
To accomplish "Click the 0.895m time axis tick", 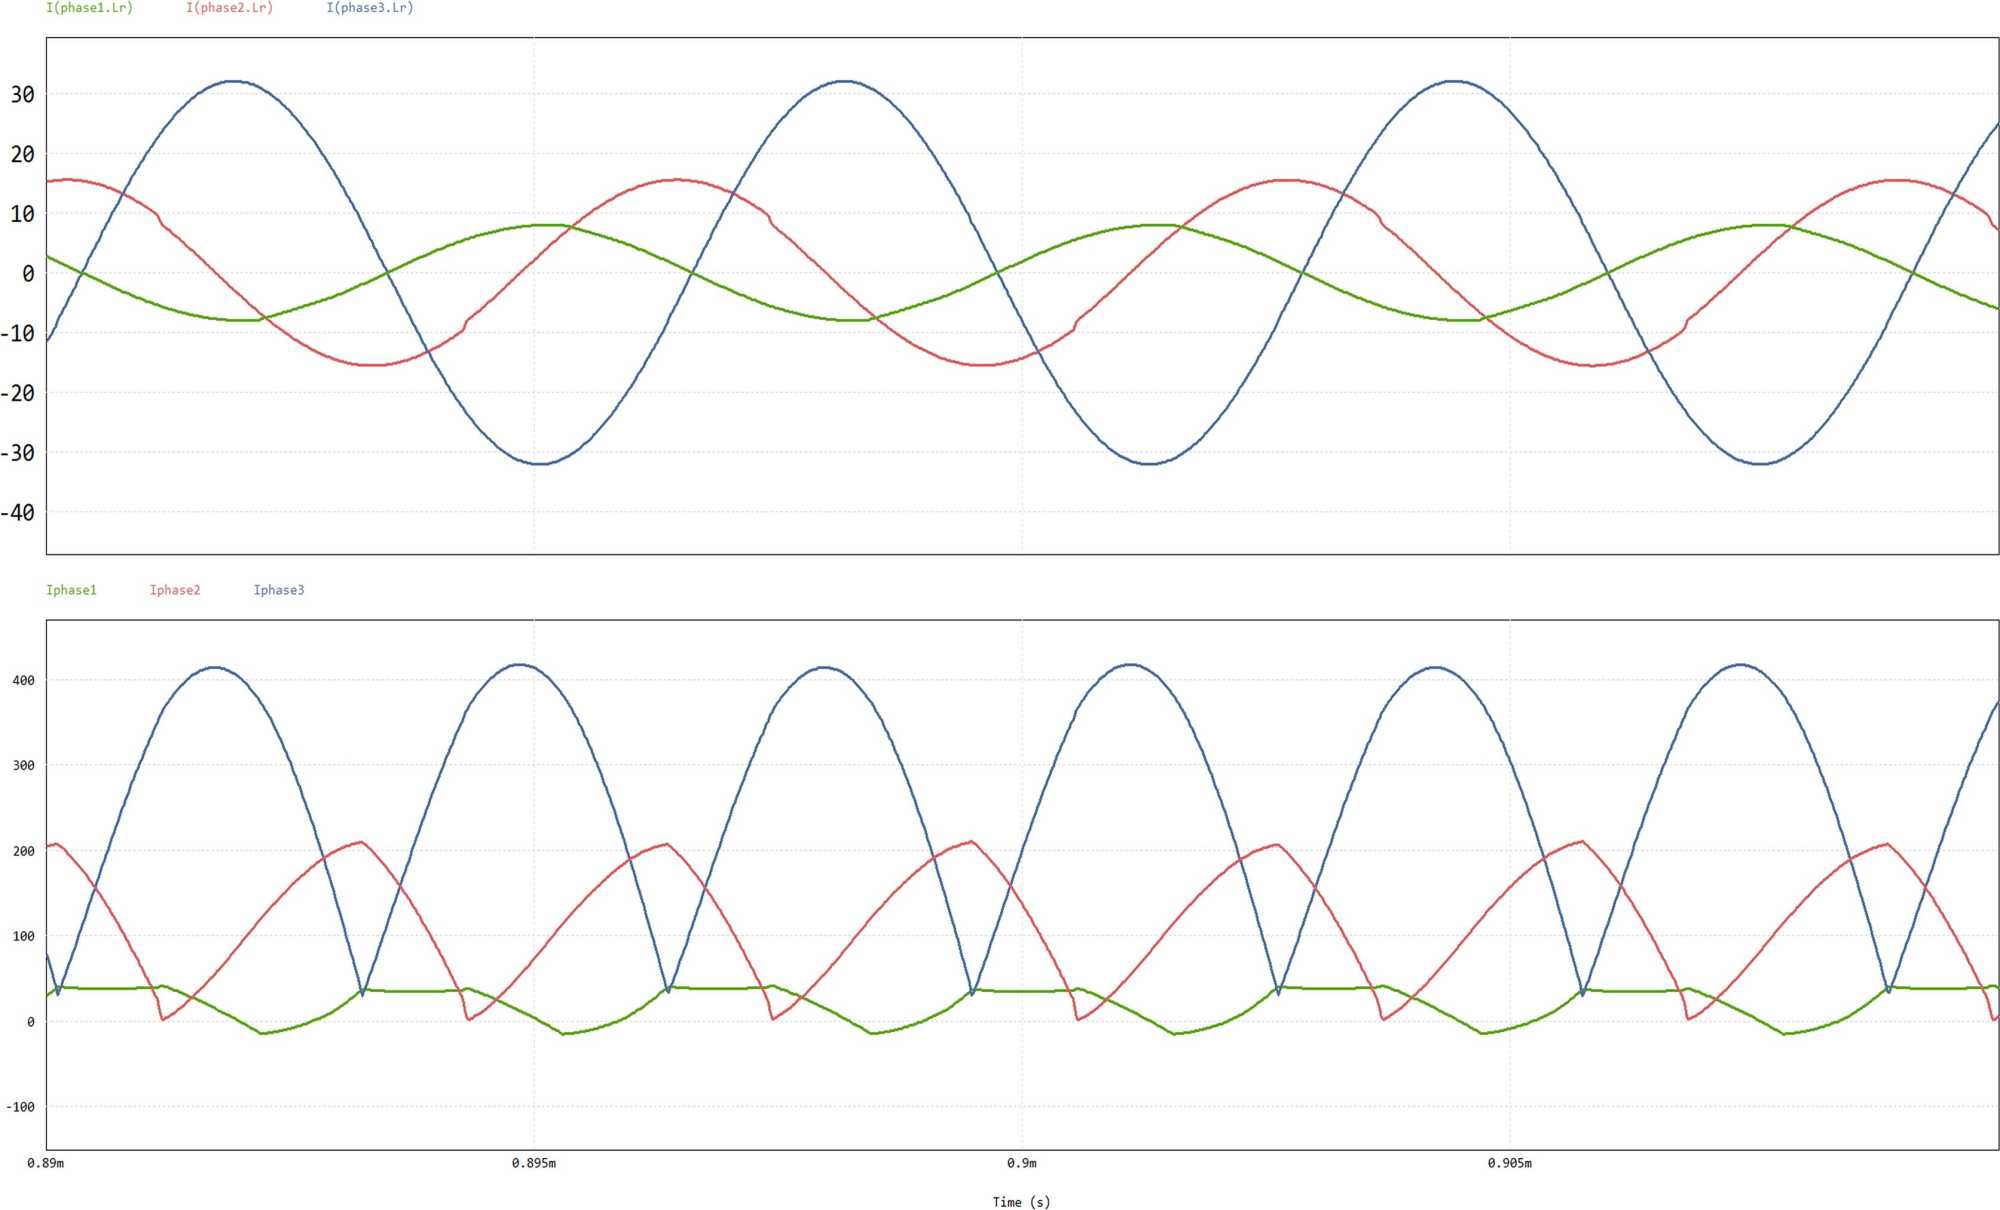I will (x=533, y=1163).
